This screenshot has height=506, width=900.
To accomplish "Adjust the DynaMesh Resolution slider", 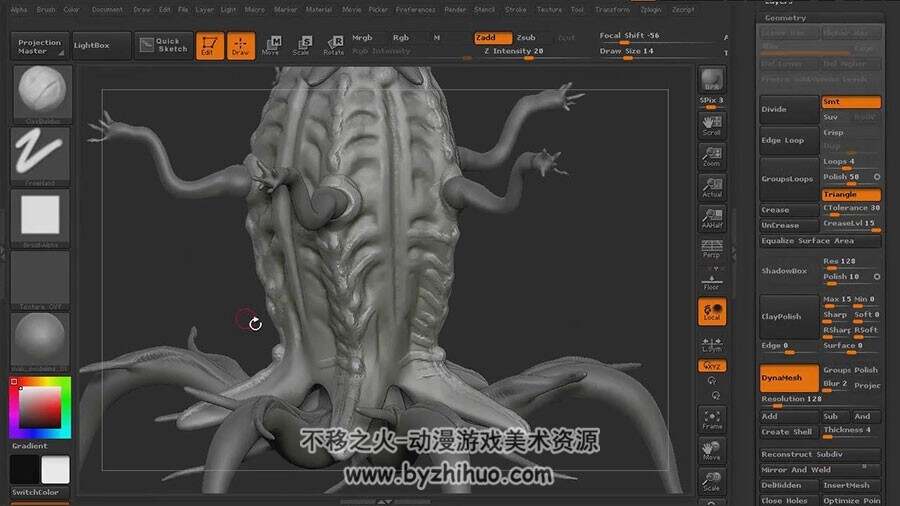I will 820,400.
